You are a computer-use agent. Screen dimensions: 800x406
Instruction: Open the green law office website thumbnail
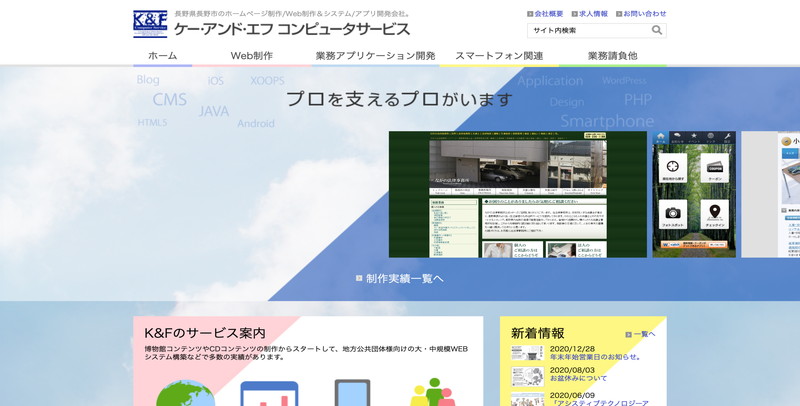(518, 194)
